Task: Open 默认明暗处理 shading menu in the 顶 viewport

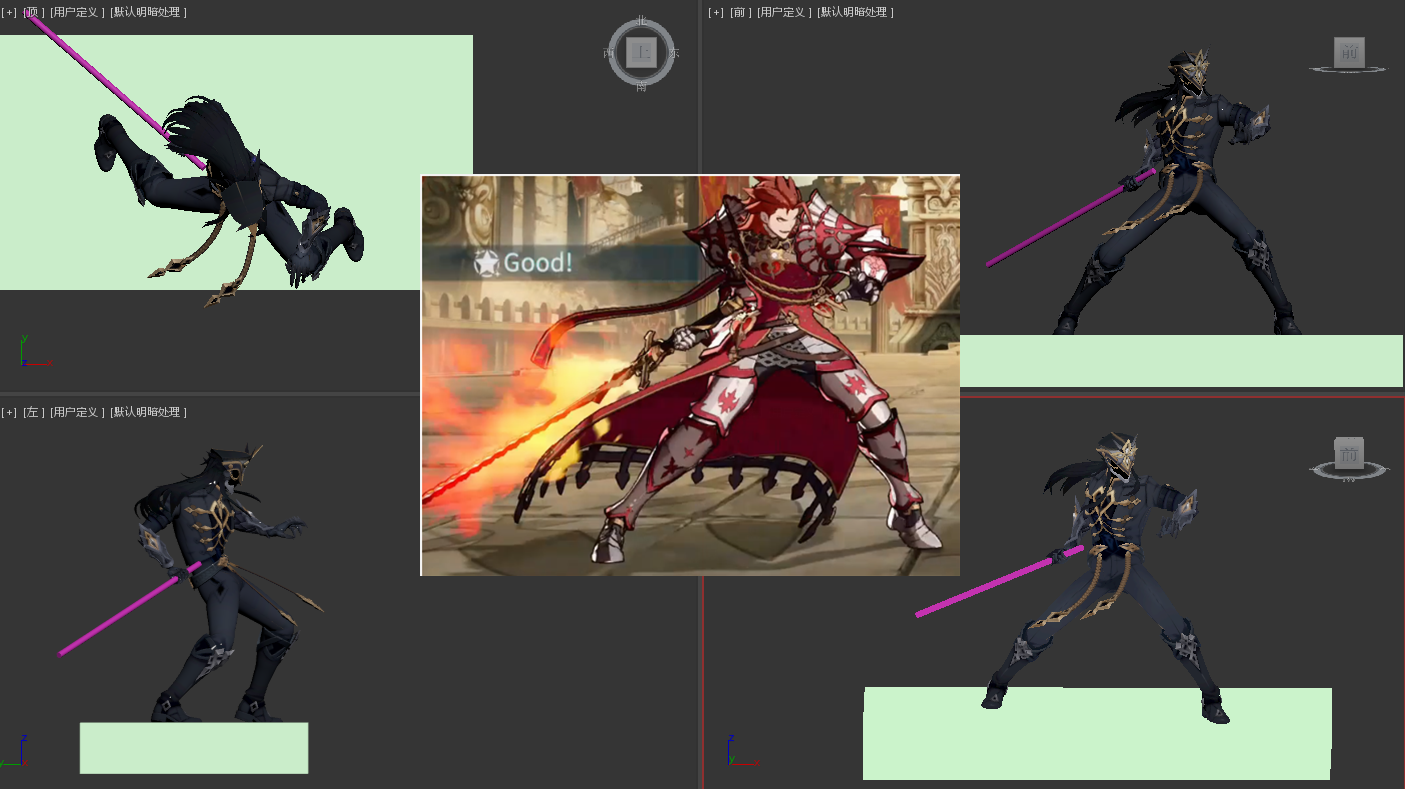Action: pyautogui.click(x=148, y=12)
